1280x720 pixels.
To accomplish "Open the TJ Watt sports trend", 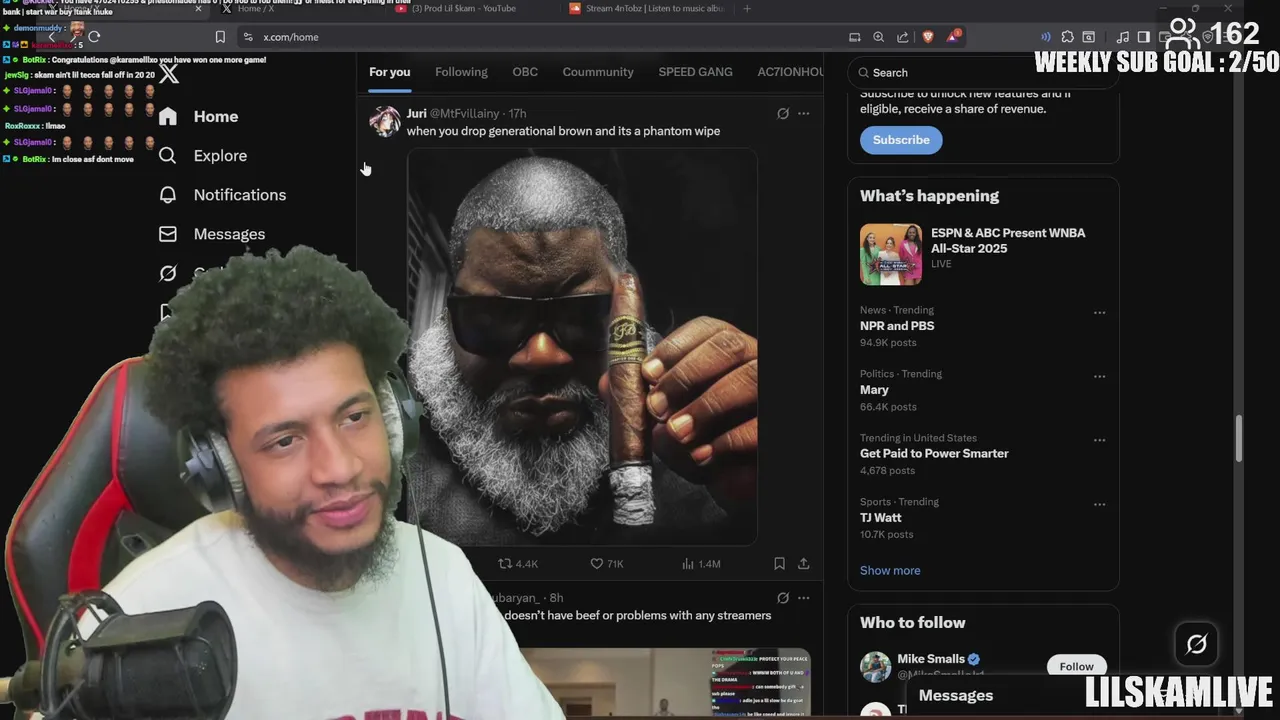I will point(881,517).
